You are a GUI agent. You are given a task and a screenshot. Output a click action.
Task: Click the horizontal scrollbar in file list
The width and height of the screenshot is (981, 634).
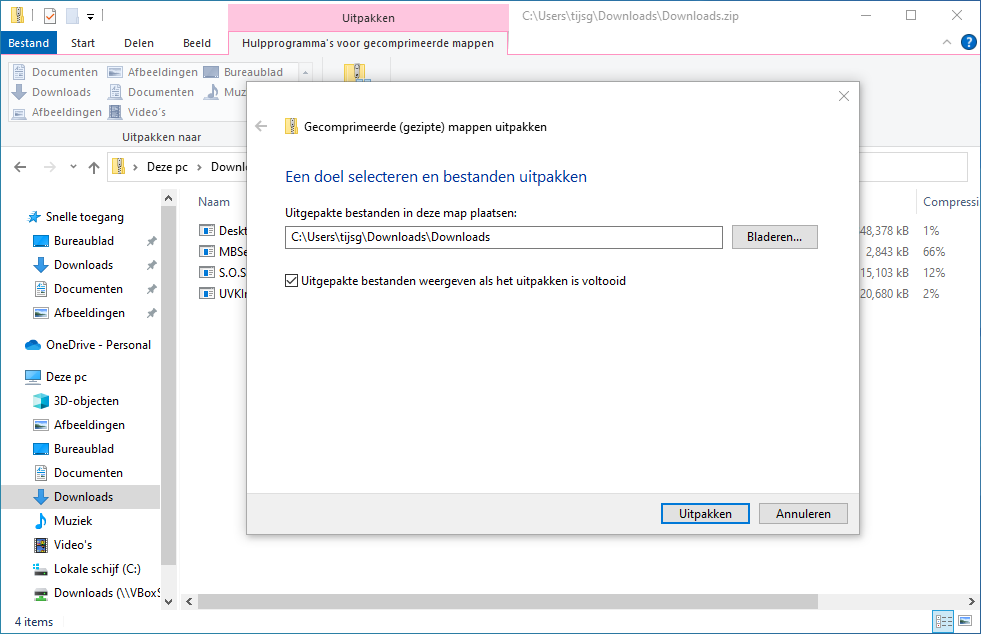500,601
